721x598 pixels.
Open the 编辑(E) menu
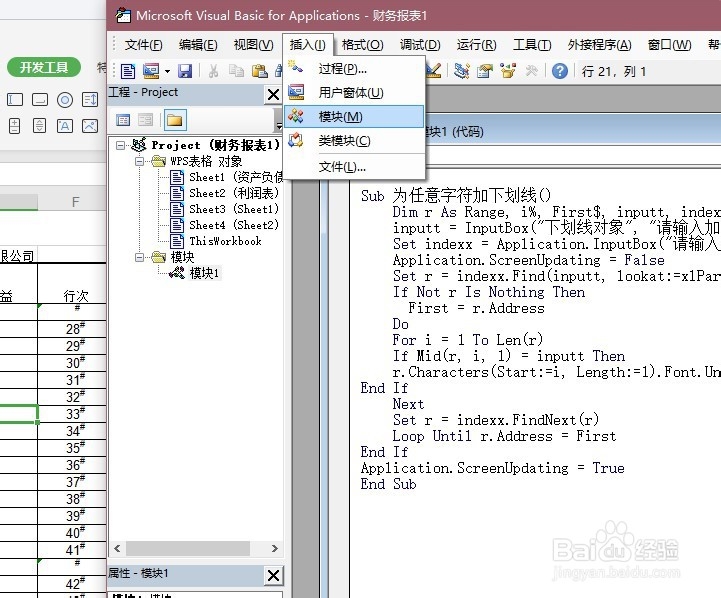[x=198, y=45]
